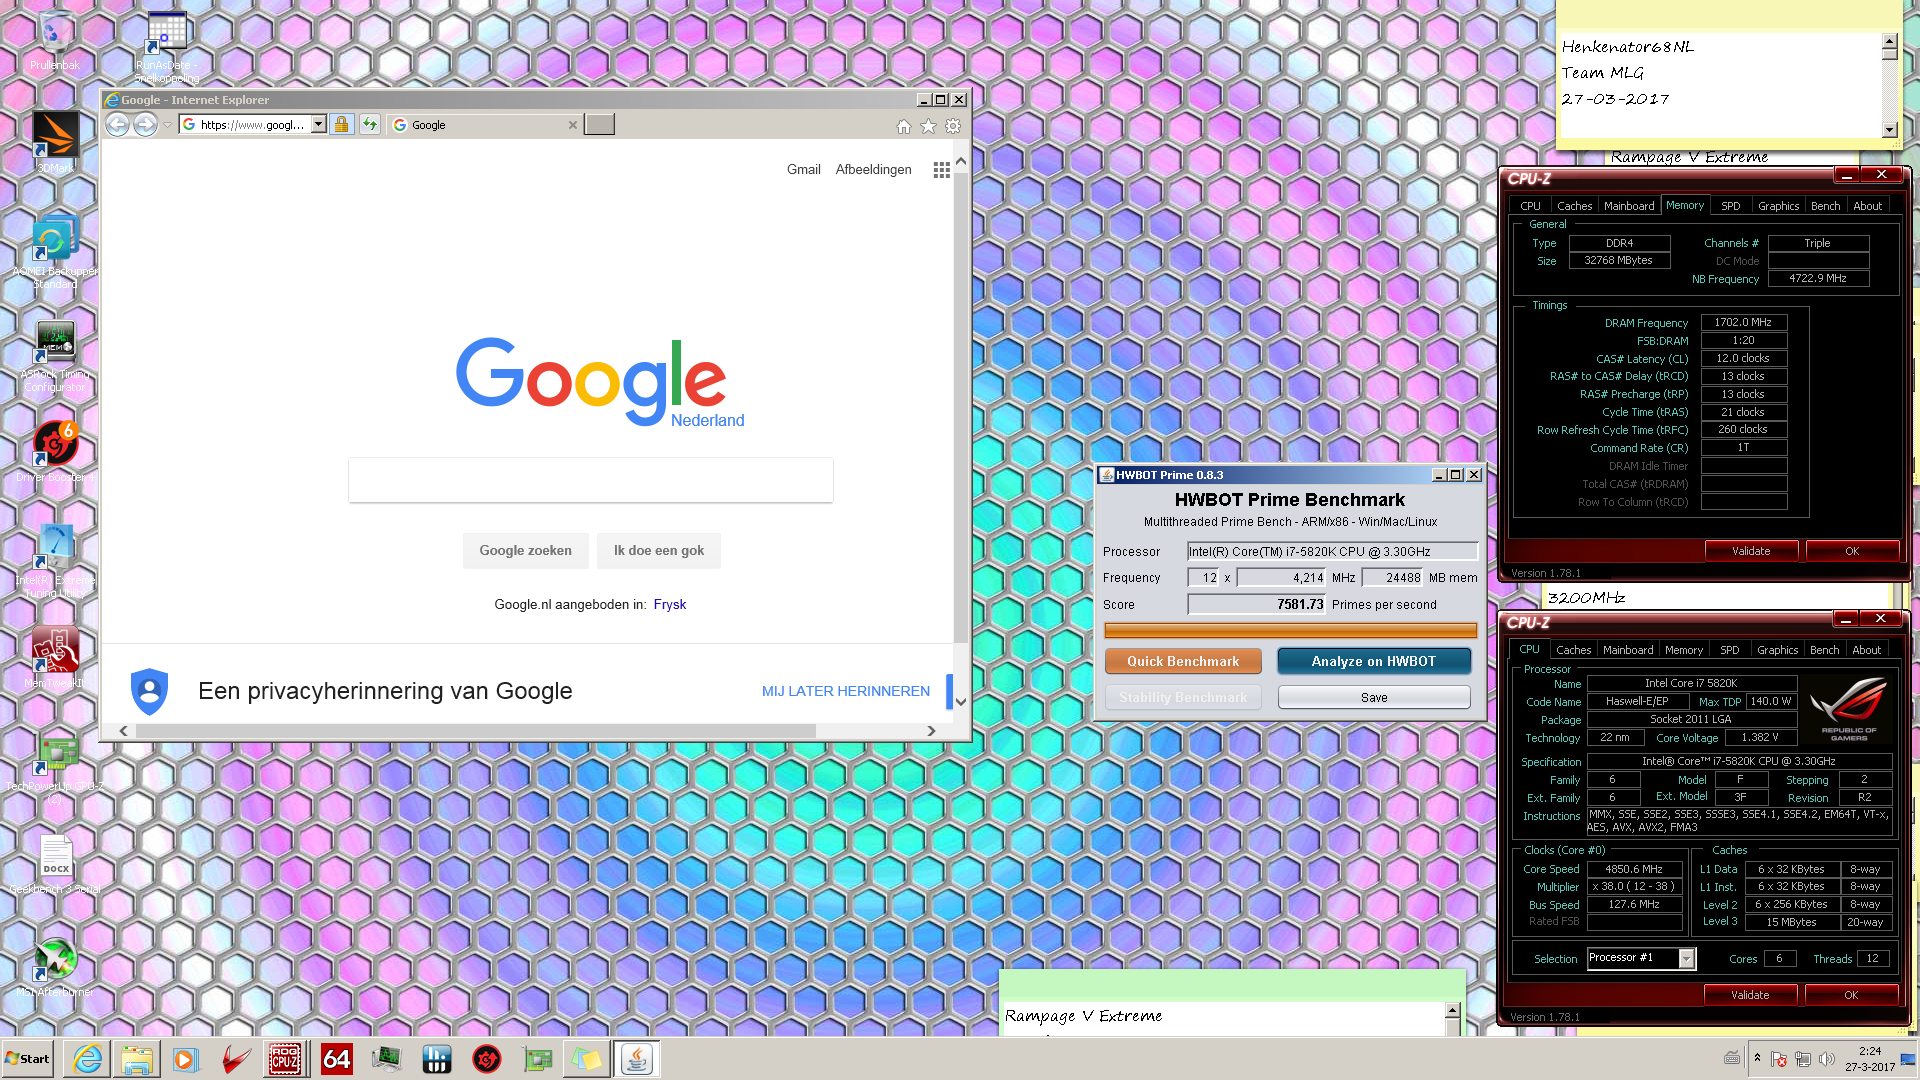Open Afbeeldingen link
This screenshot has width=1920, height=1080.
[873, 170]
